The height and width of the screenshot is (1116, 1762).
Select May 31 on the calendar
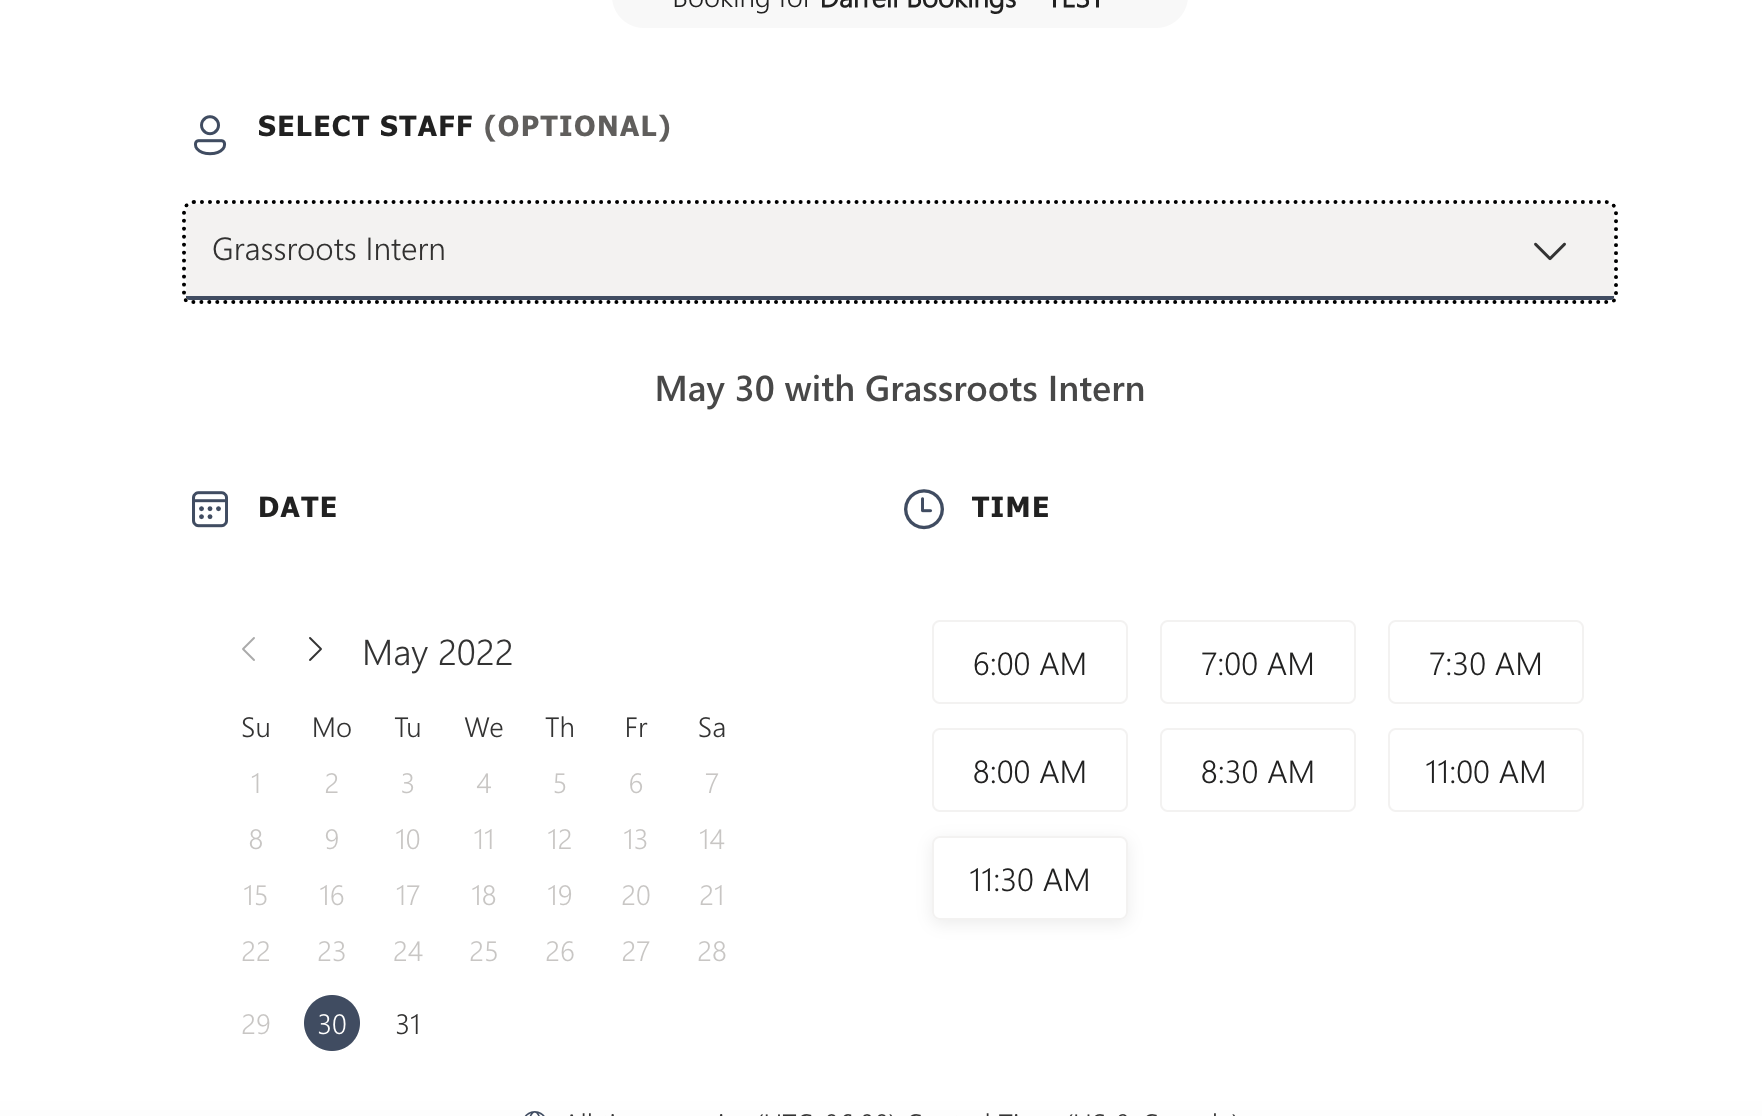(408, 1024)
